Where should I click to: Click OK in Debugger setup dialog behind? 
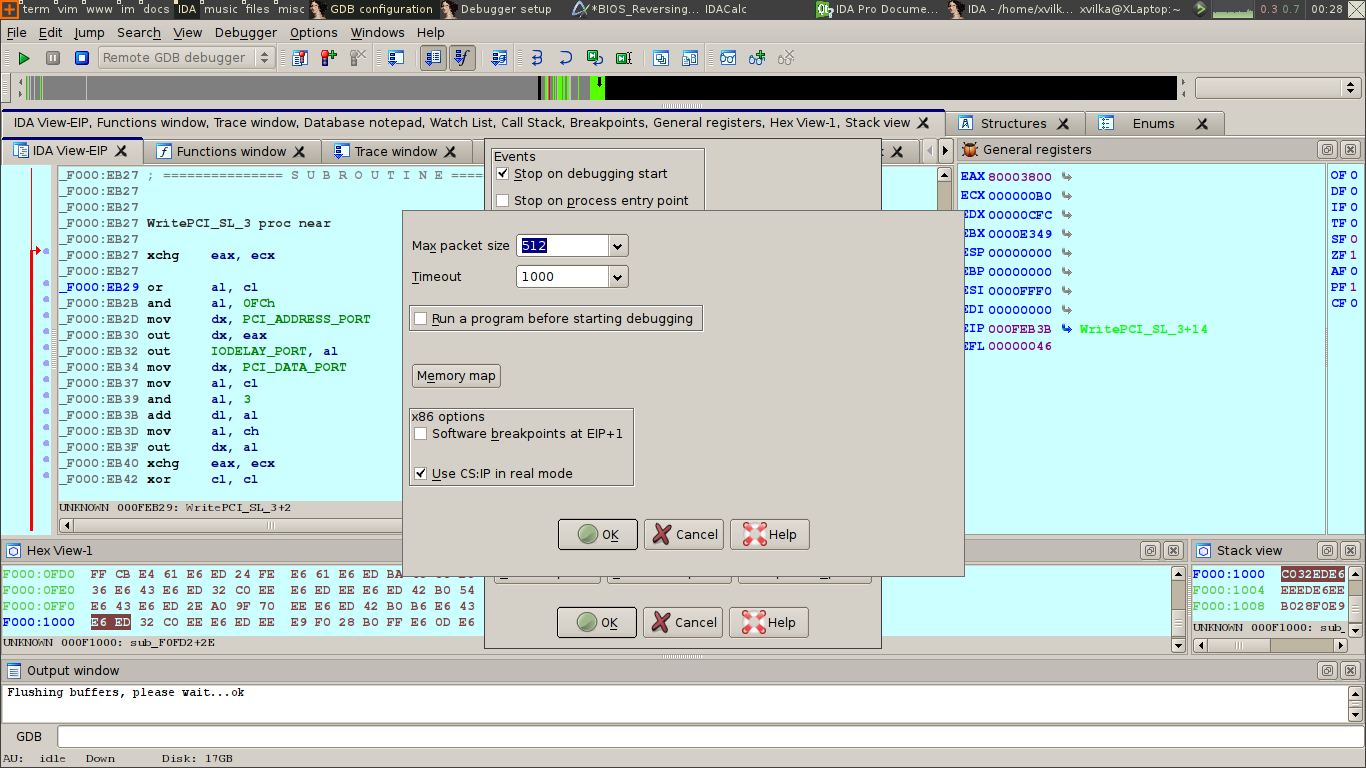[597, 622]
